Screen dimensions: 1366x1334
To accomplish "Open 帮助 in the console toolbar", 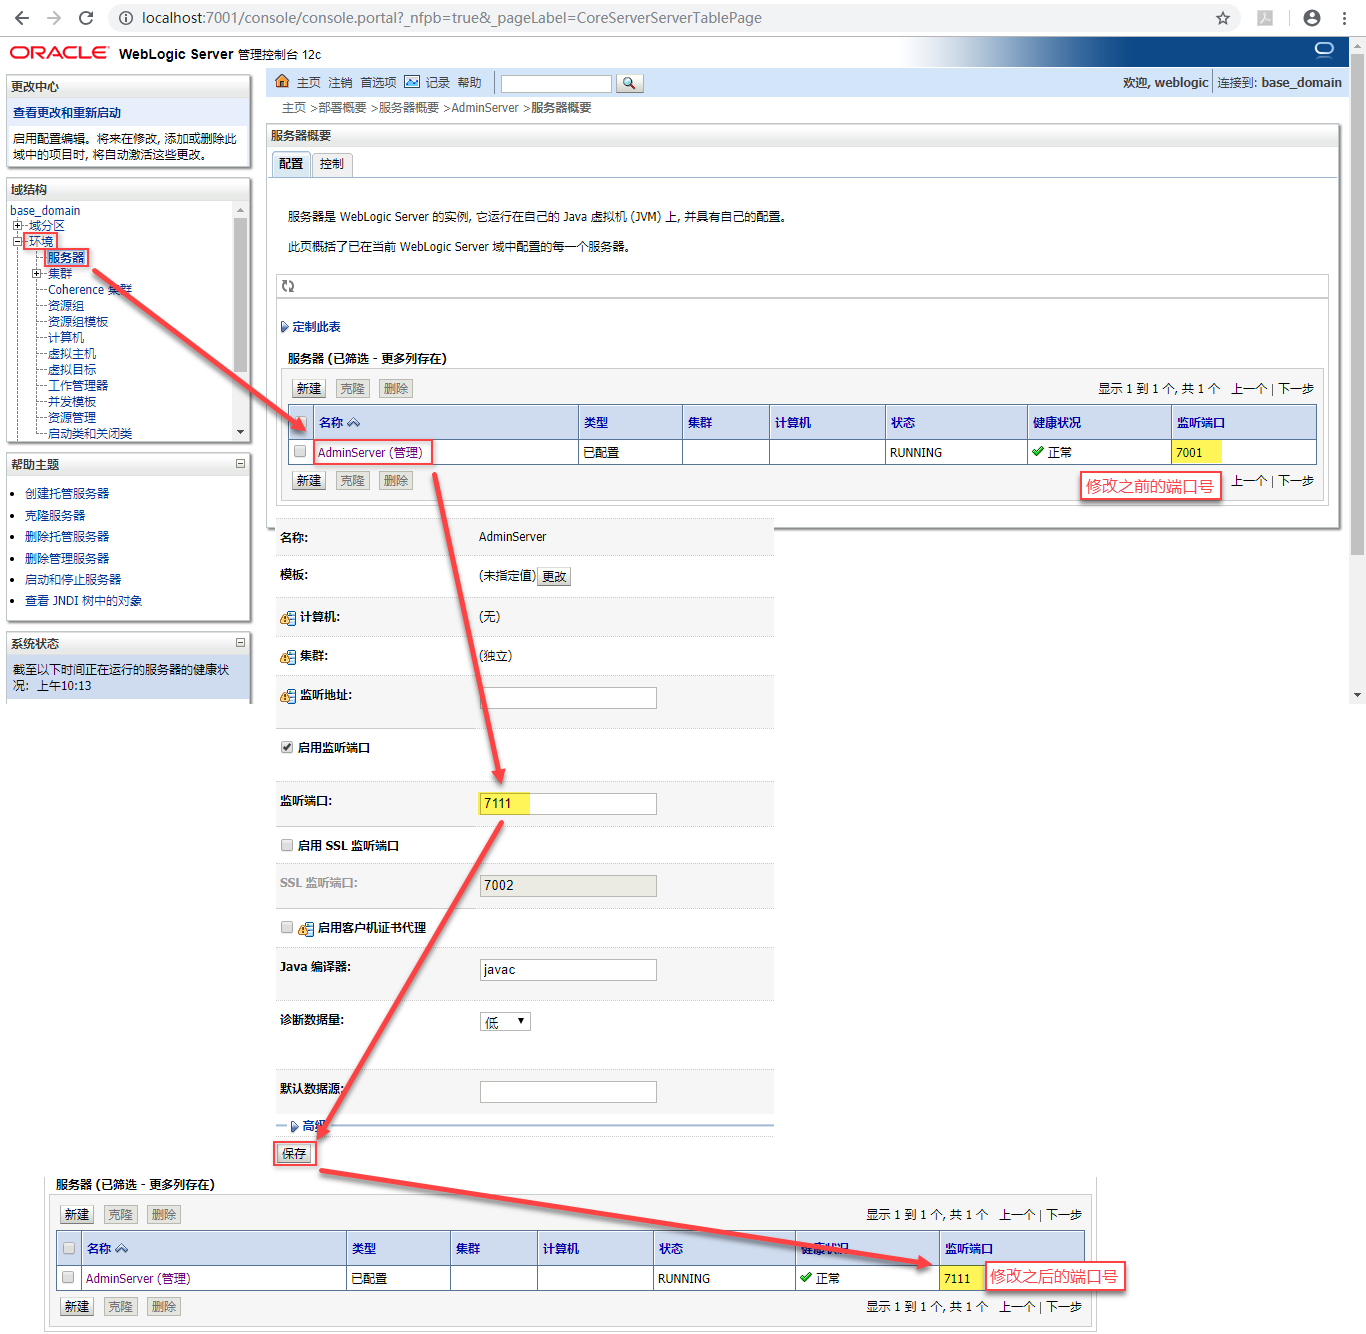I will (x=469, y=83).
